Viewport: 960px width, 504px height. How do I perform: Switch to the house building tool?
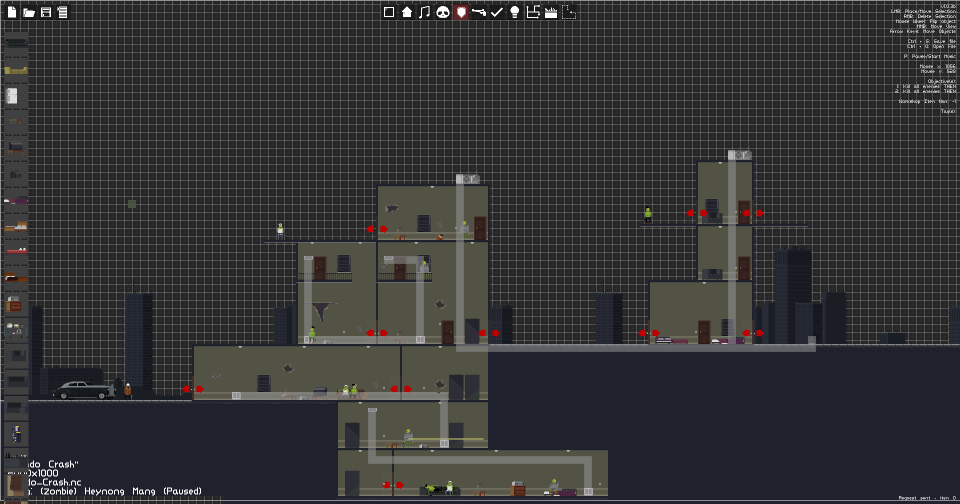[x=407, y=12]
